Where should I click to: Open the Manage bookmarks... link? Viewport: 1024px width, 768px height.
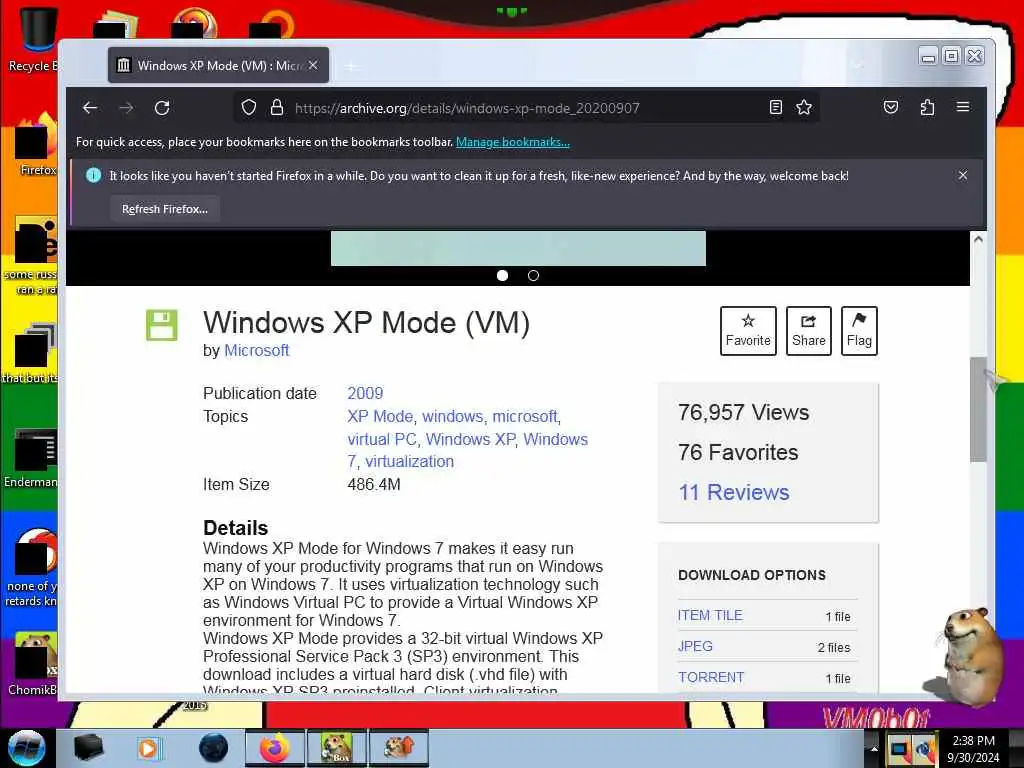point(513,142)
